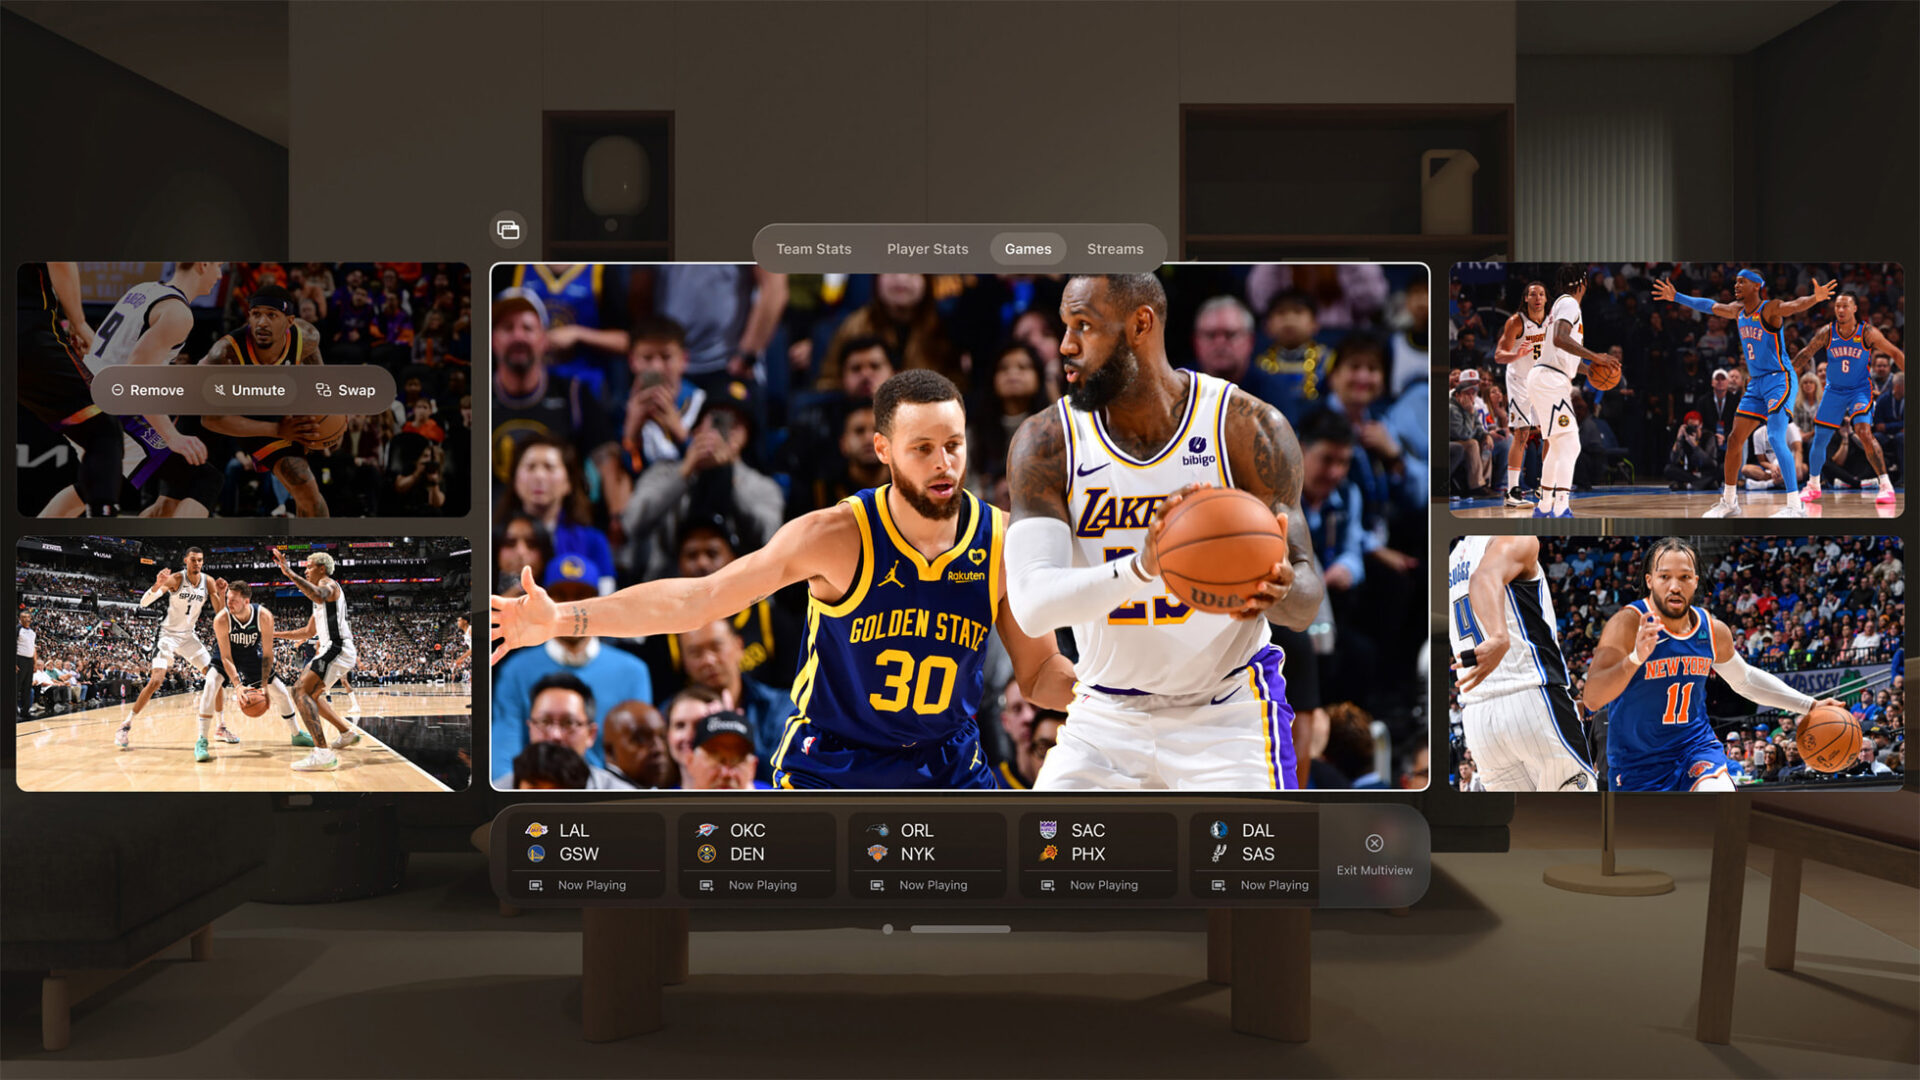Toggle mute on top-left stream
Screen dimensions: 1920x1080
[x=249, y=389]
